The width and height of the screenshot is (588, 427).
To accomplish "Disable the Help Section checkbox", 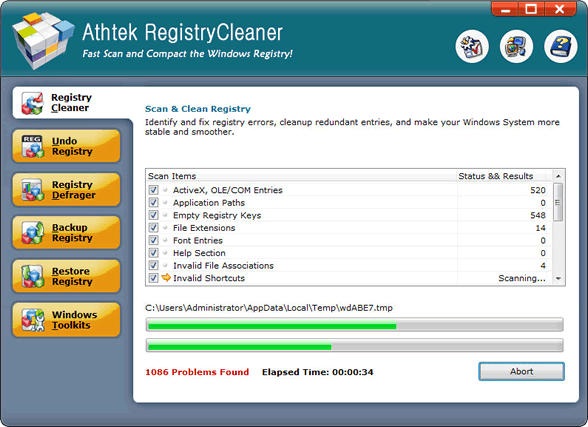I will 153,253.
